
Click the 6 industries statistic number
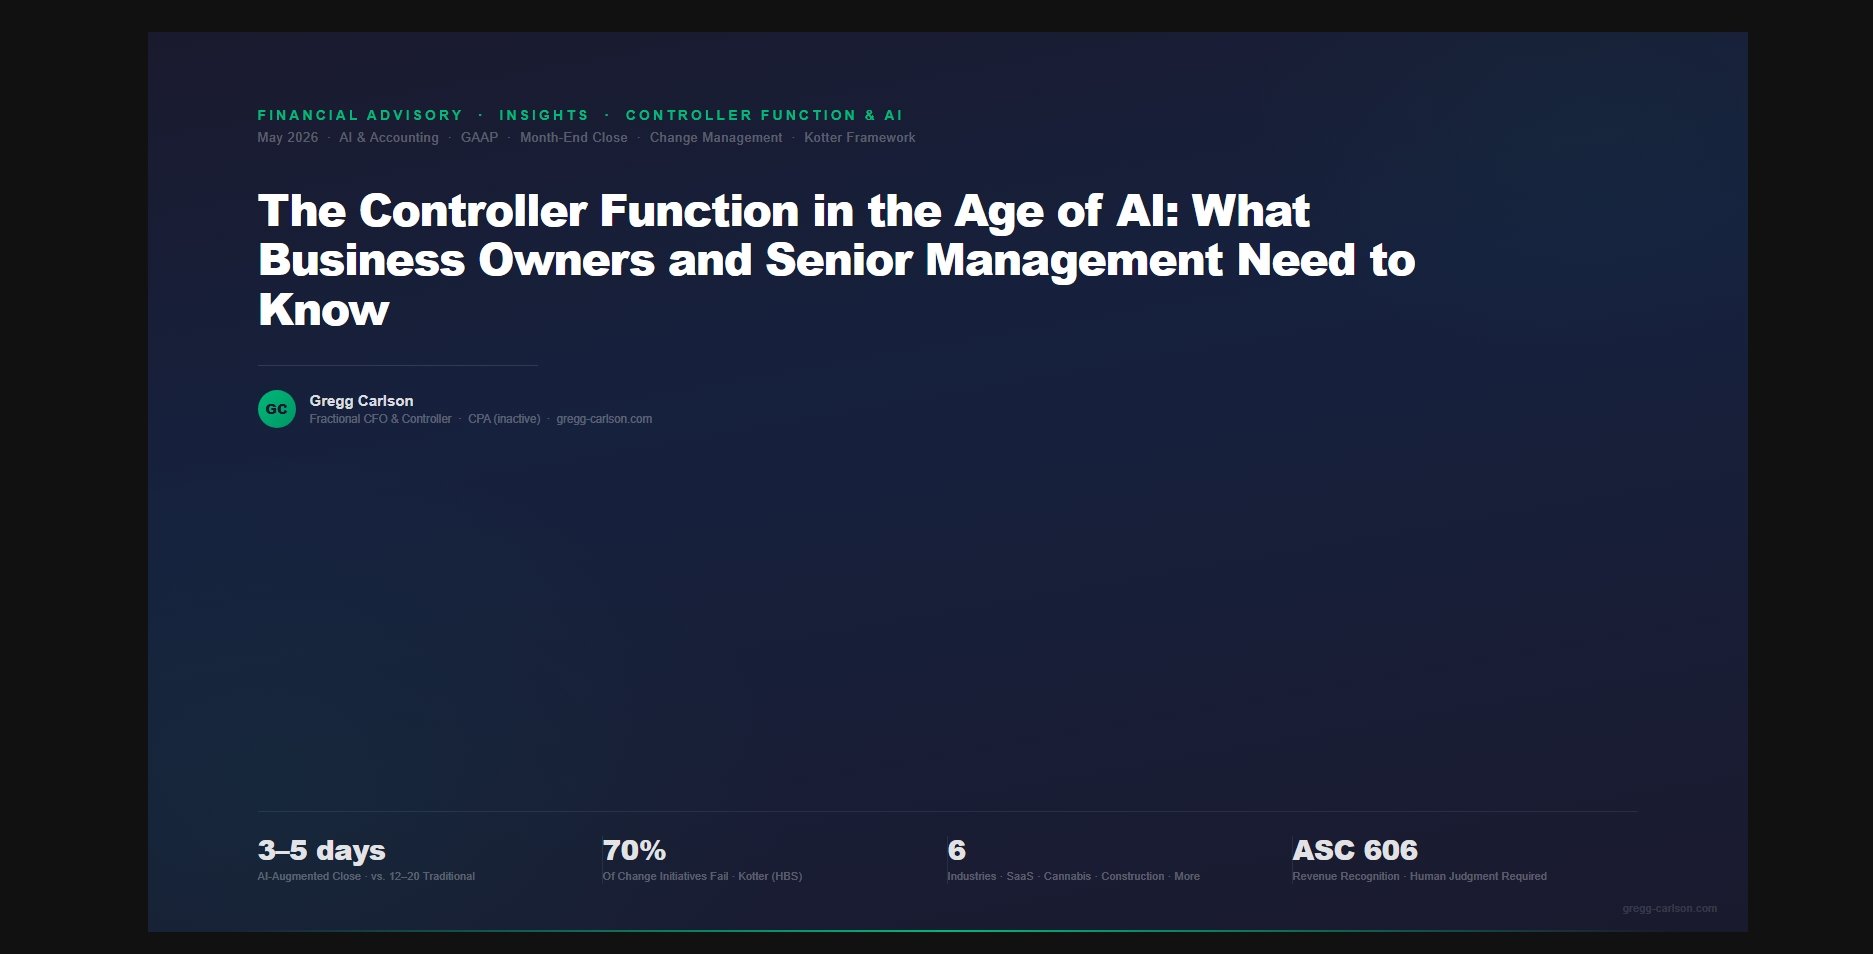pyautogui.click(x=957, y=850)
